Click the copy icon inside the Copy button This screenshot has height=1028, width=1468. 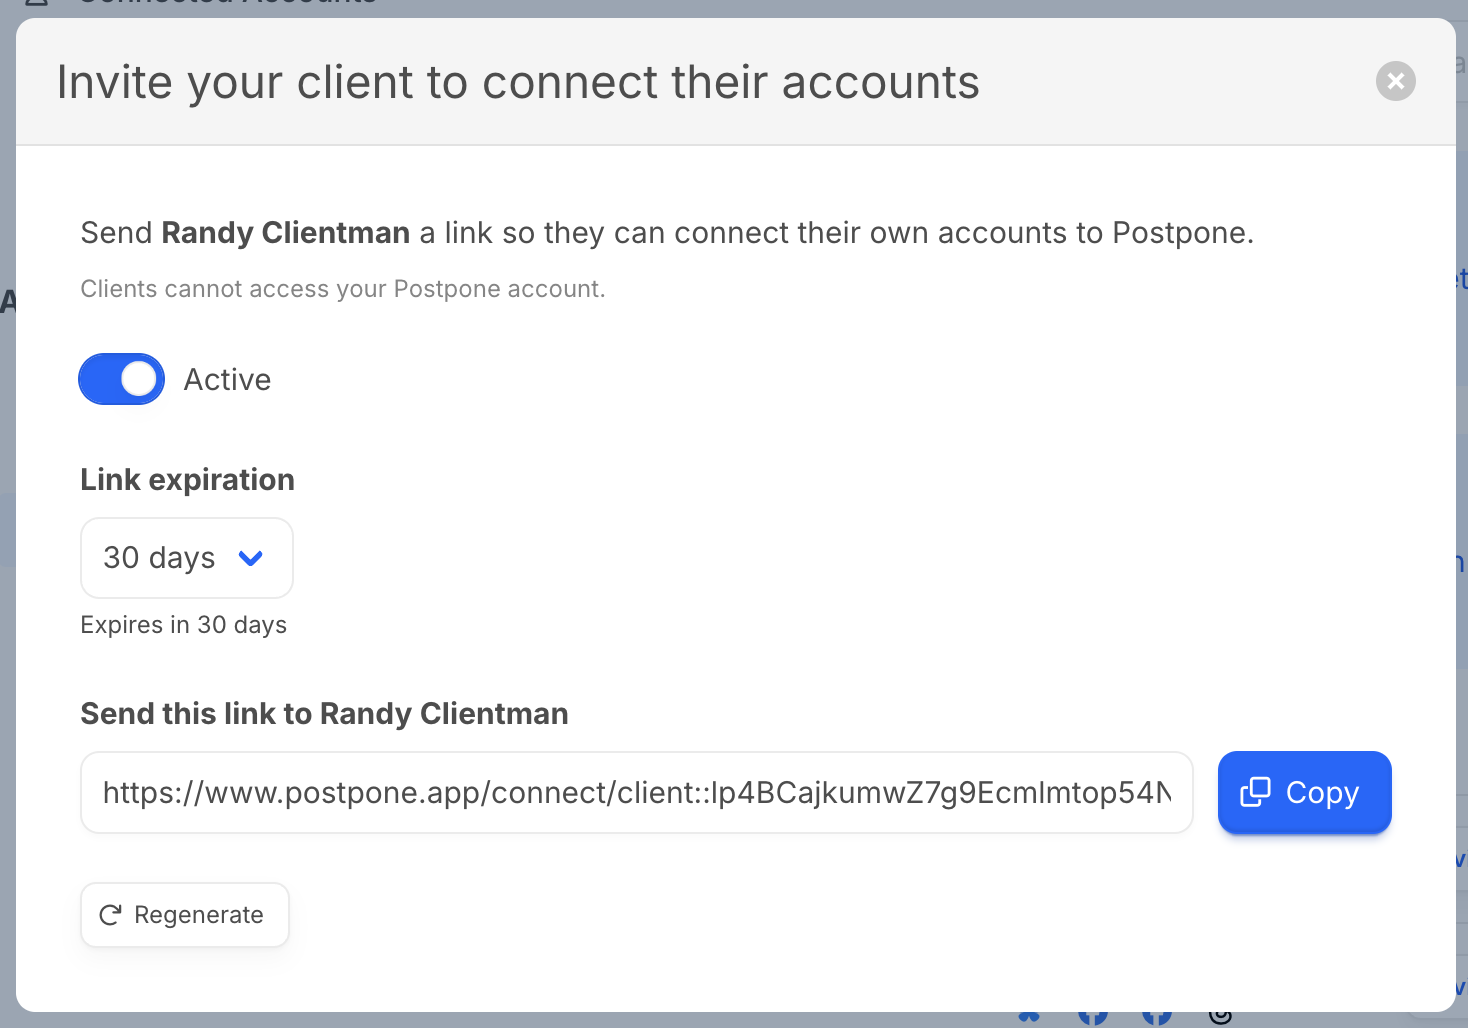click(1257, 792)
